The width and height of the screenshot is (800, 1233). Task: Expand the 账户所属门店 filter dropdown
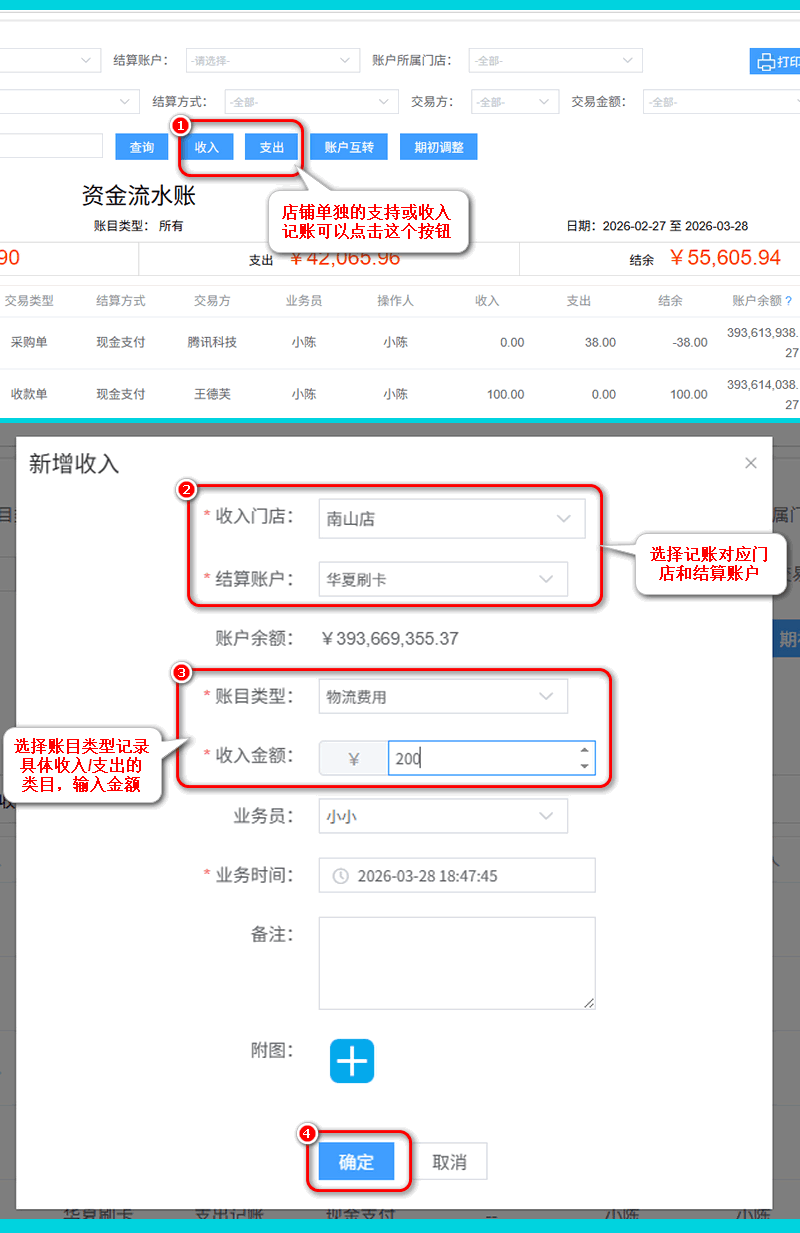[x=555, y=61]
